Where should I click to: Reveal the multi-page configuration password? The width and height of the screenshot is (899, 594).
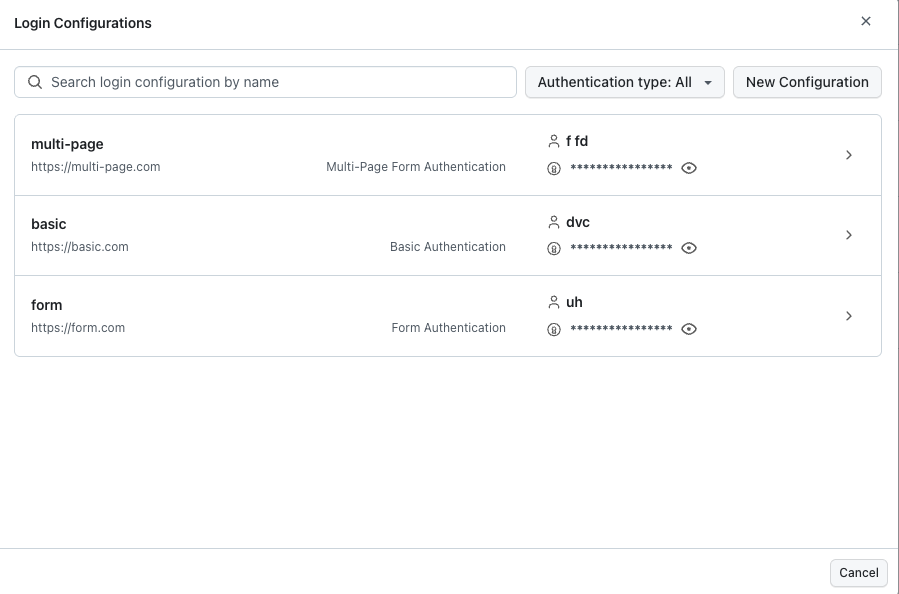click(x=689, y=168)
